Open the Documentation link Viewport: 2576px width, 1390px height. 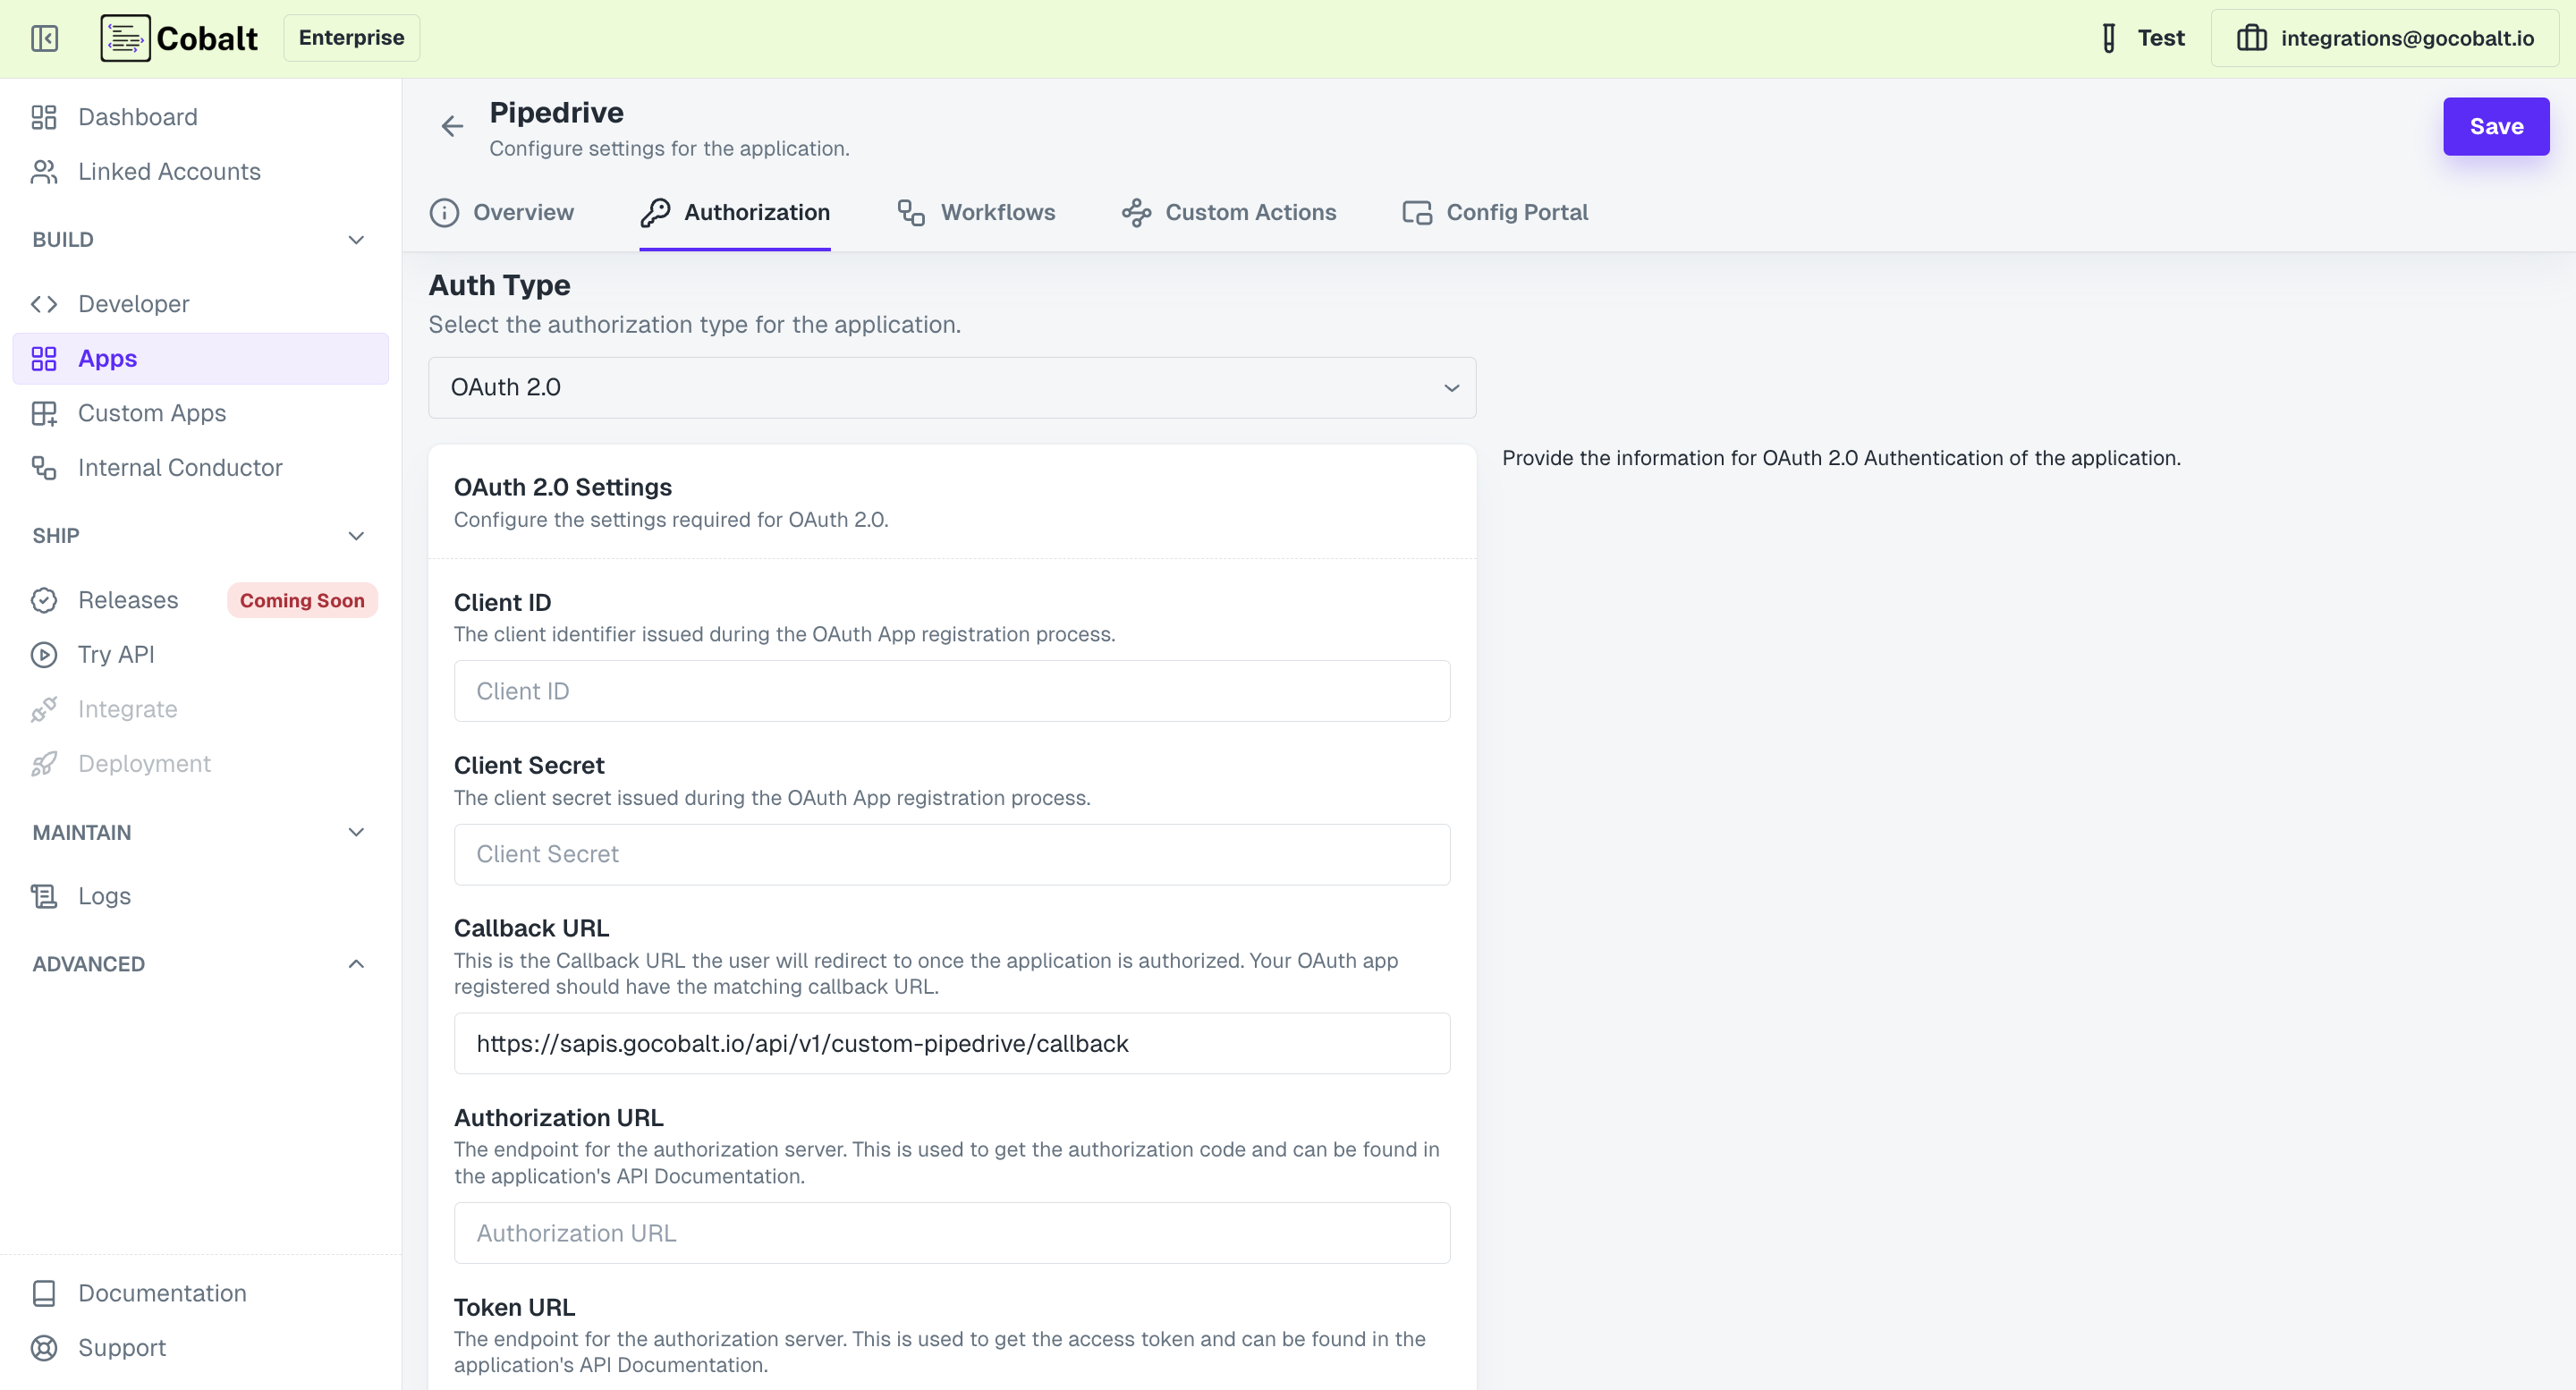161,1292
